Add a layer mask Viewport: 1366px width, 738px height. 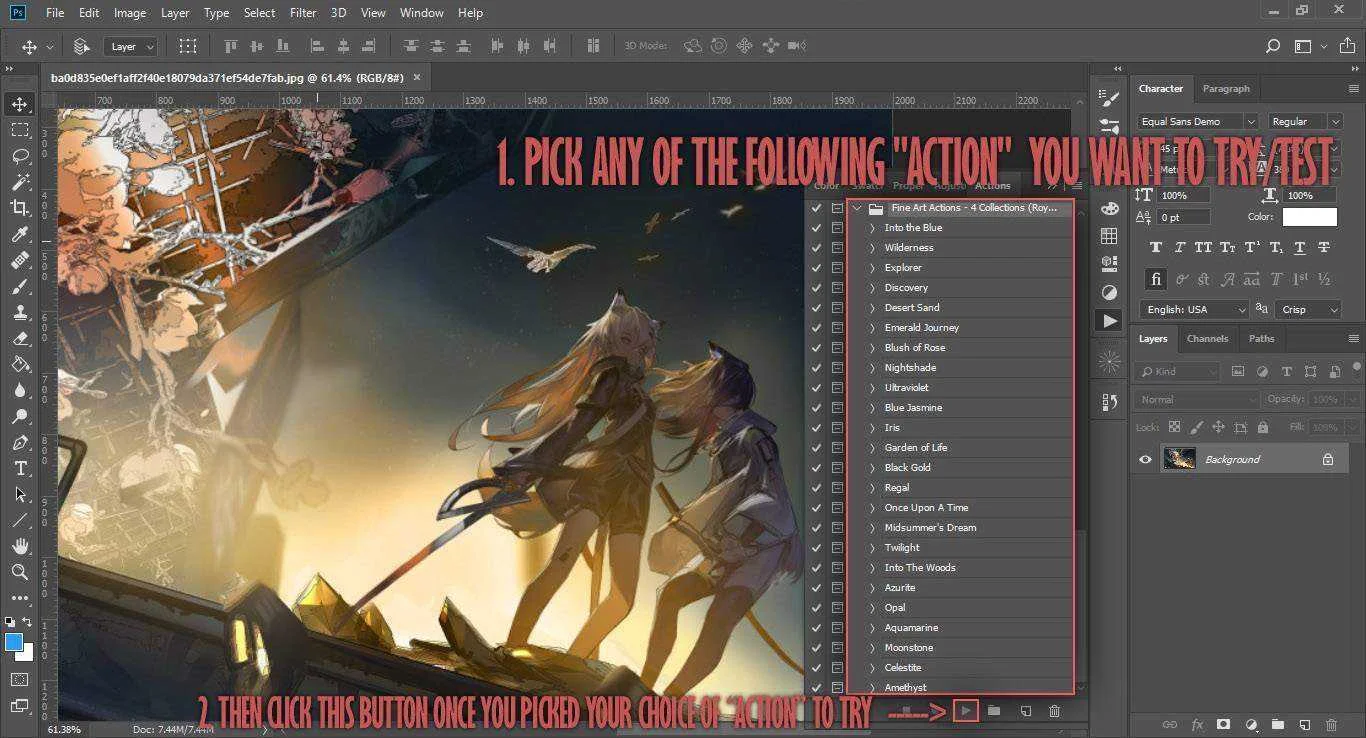[x=1223, y=724]
